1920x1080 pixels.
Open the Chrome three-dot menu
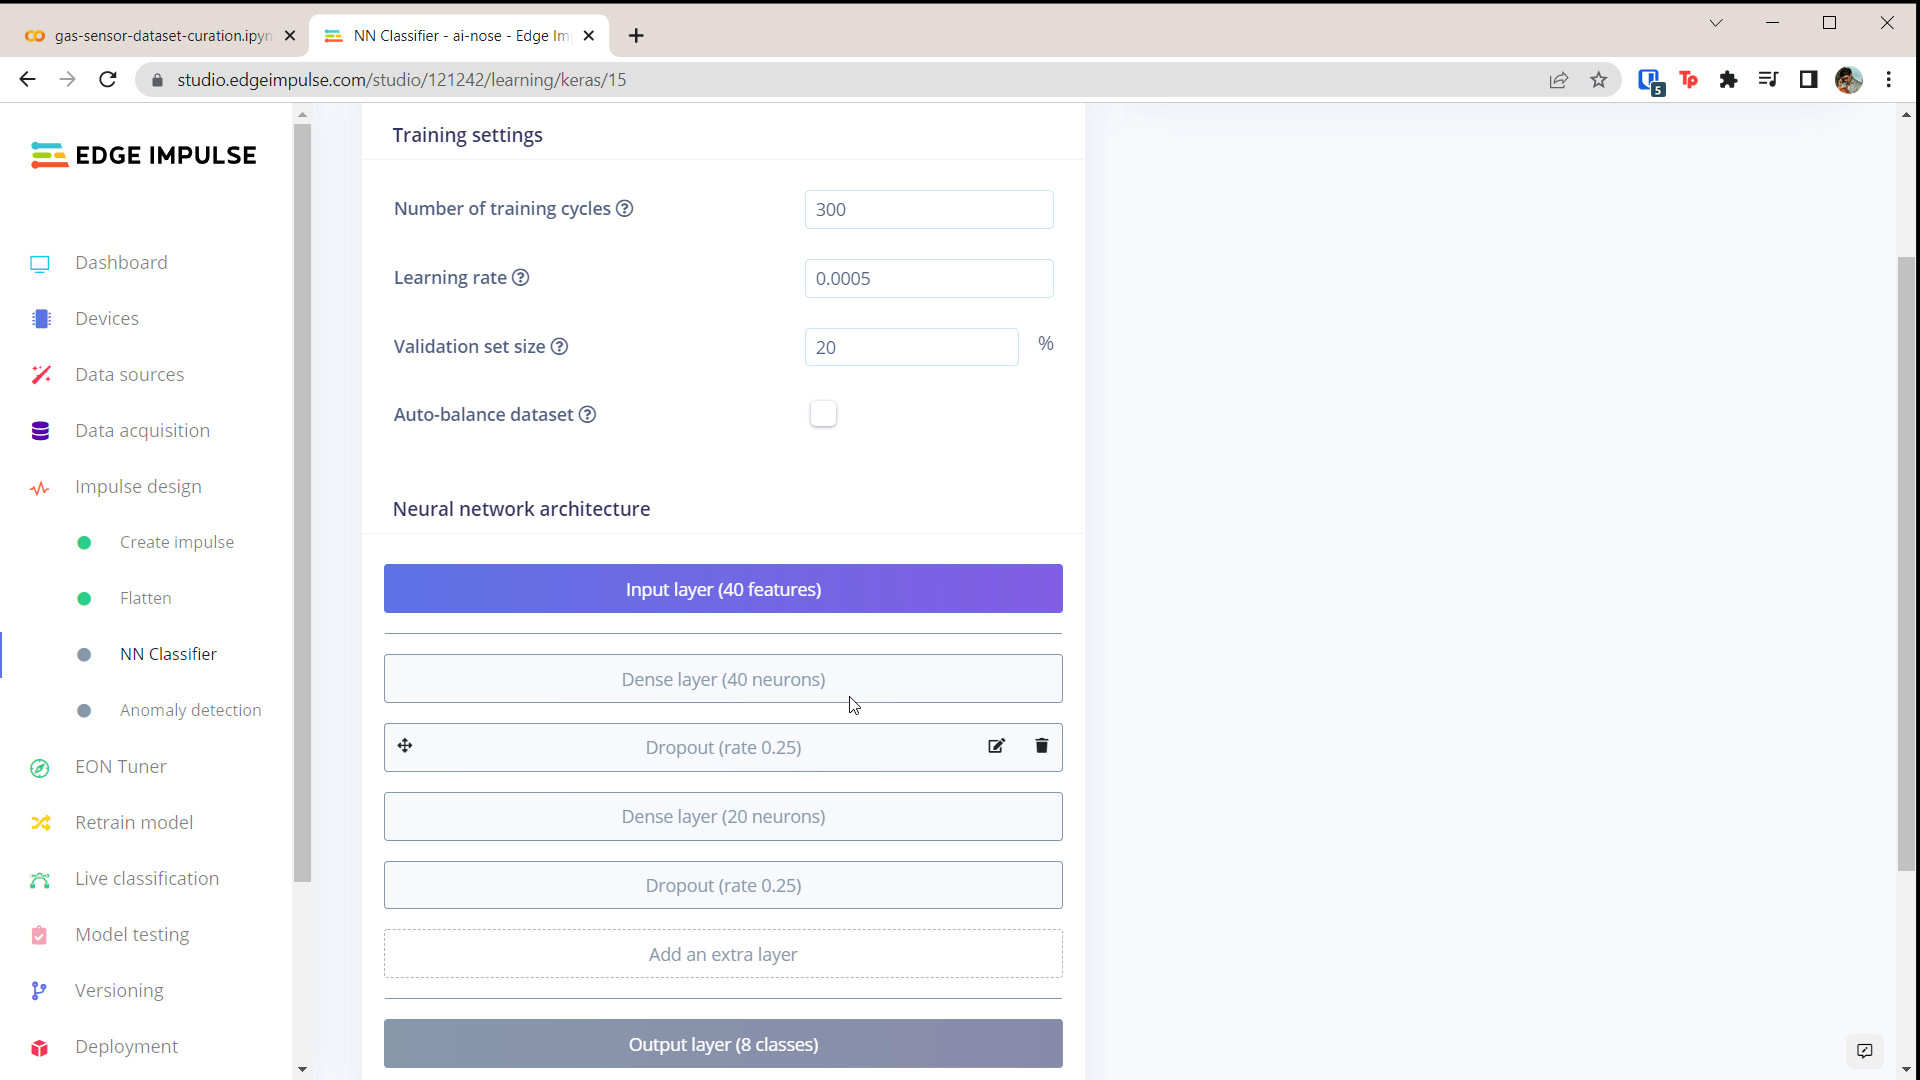pyautogui.click(x=1889, y=80)
